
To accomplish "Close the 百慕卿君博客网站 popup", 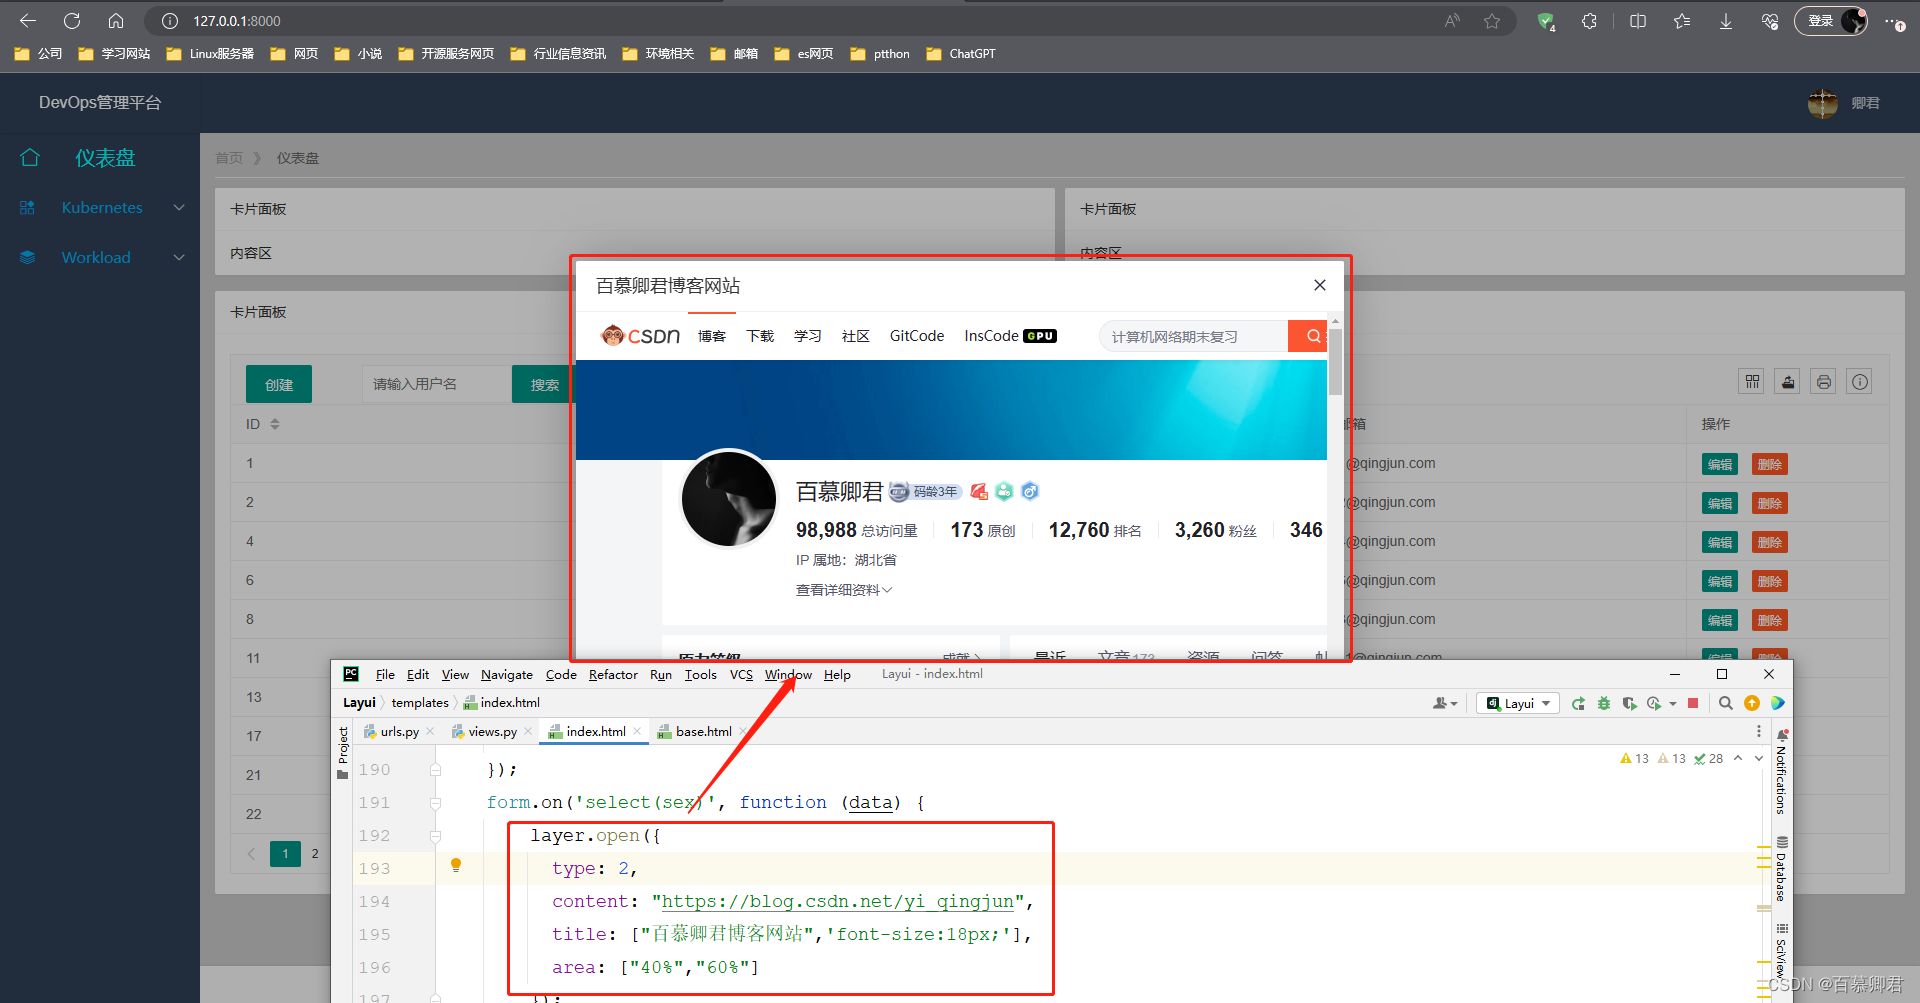I will [x=1320, y=286].
